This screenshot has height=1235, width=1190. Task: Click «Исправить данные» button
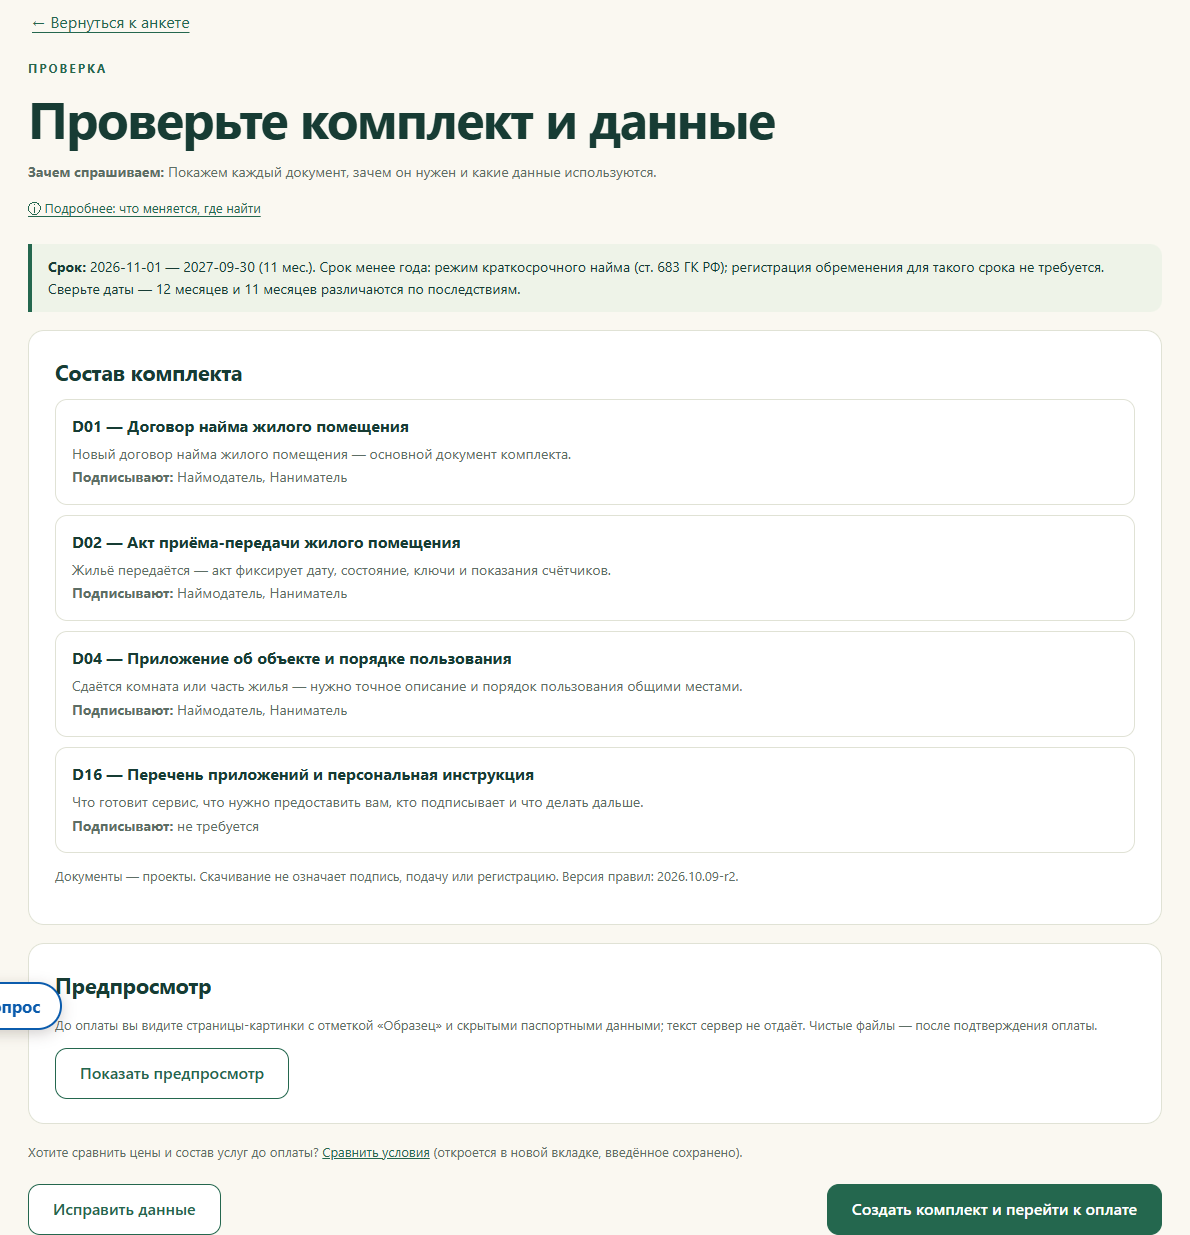point(124,1210)
